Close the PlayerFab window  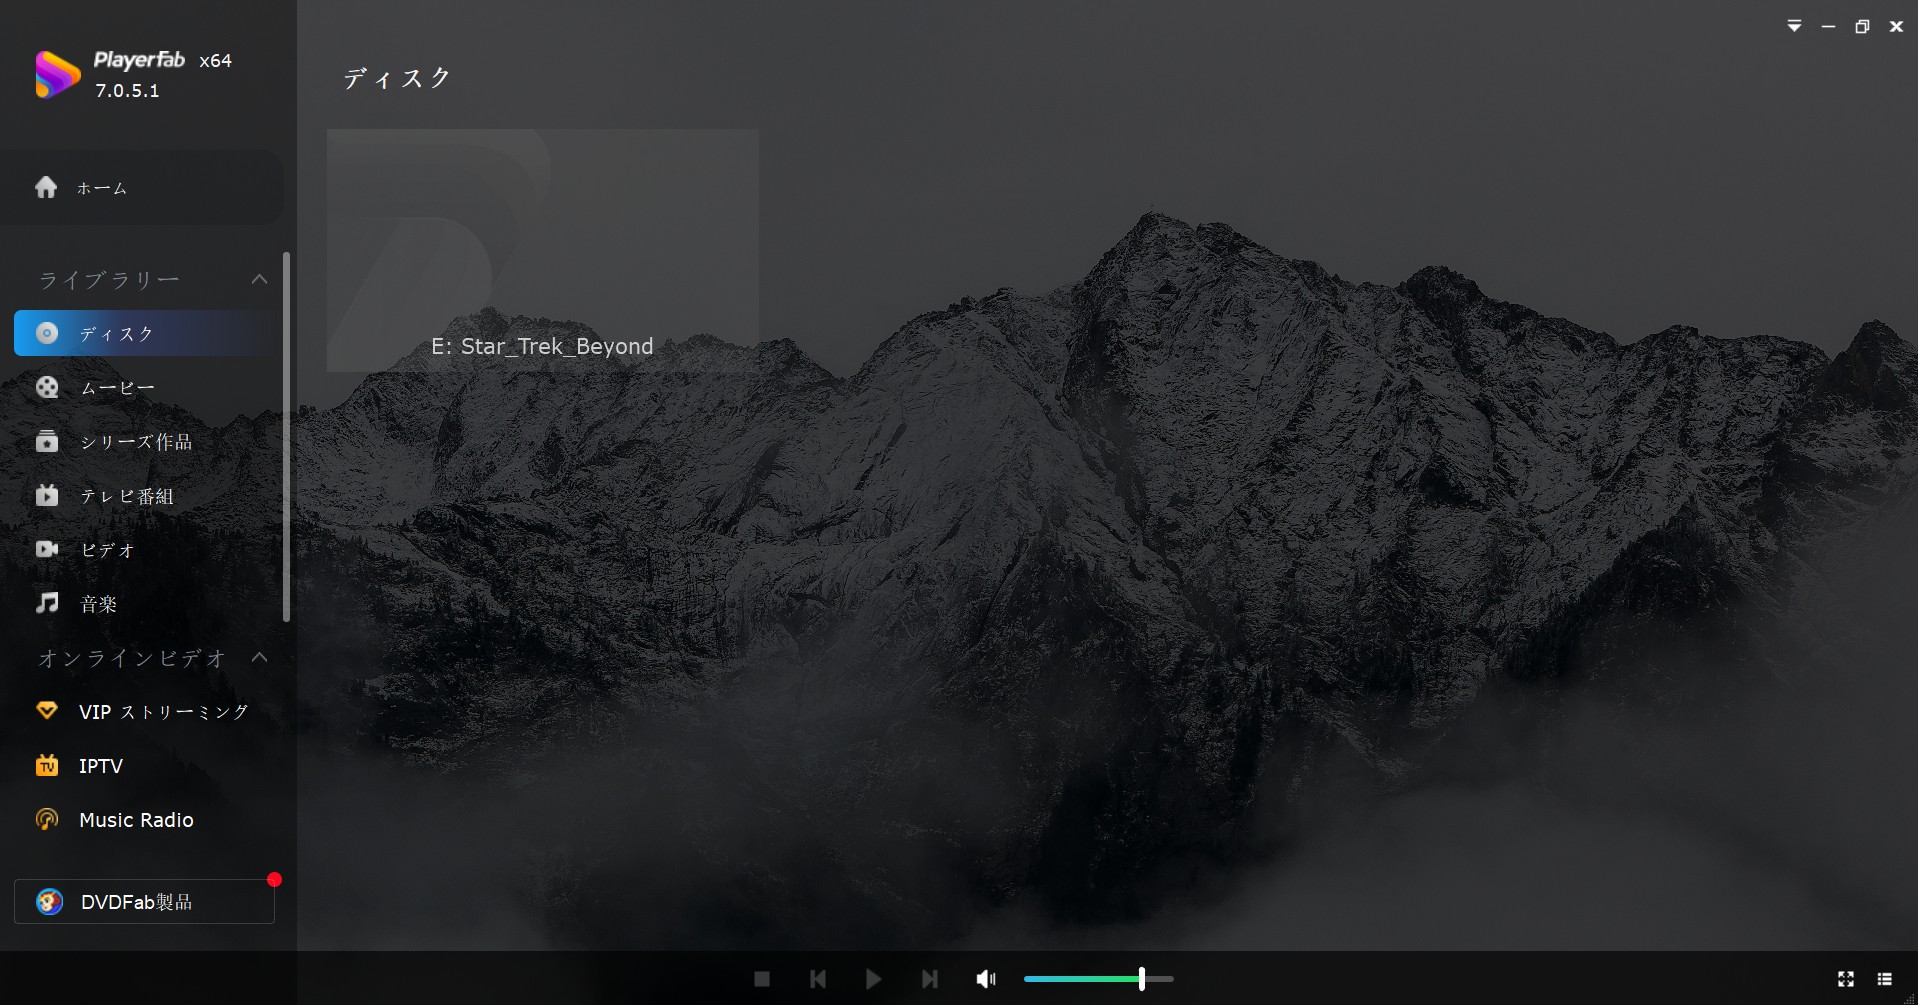point(1896,27)
